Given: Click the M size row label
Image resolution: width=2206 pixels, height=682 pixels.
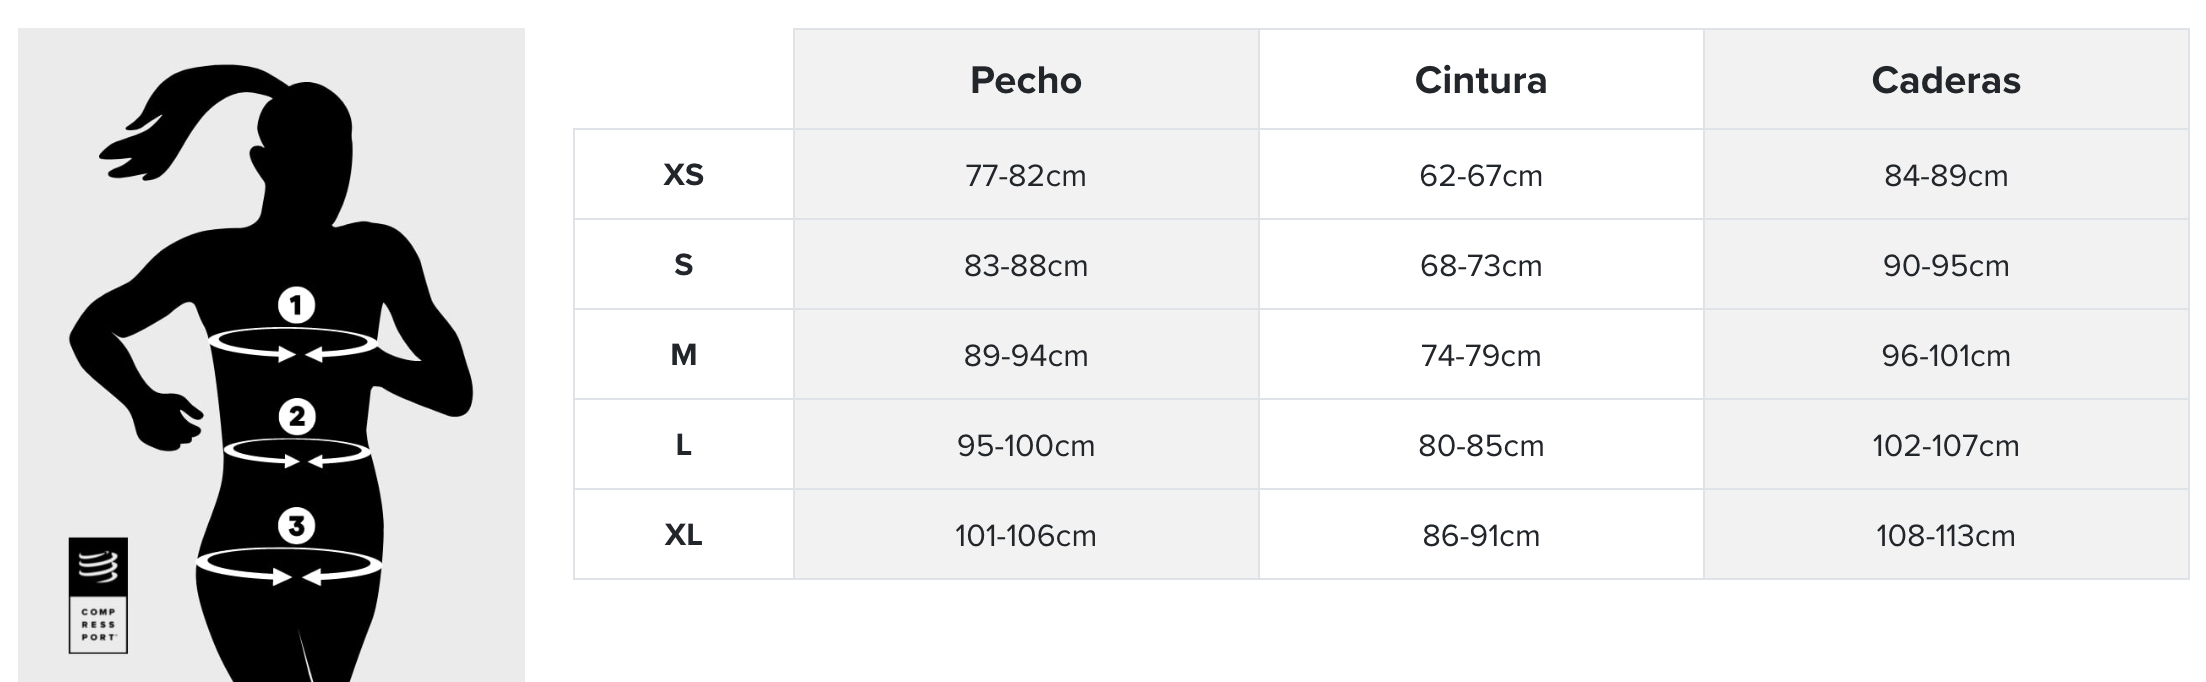Looking at the screenshot, I should [x=684, y=355].
